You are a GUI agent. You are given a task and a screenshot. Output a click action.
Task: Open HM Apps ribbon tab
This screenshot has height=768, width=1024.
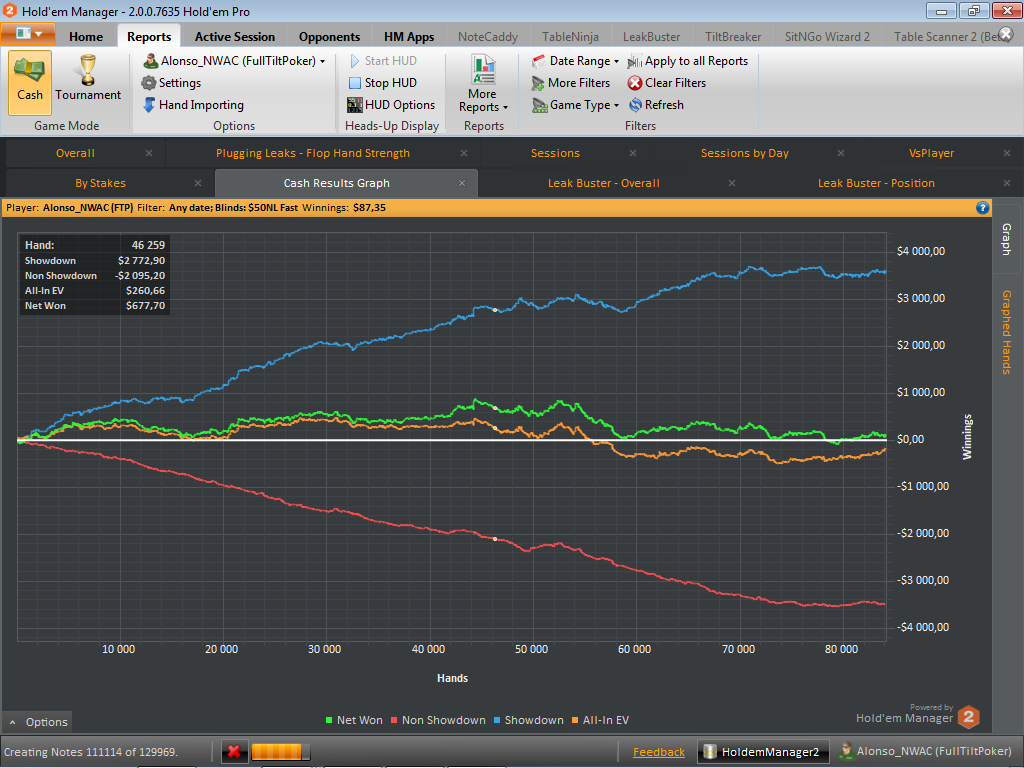click(x=409, y=37)
